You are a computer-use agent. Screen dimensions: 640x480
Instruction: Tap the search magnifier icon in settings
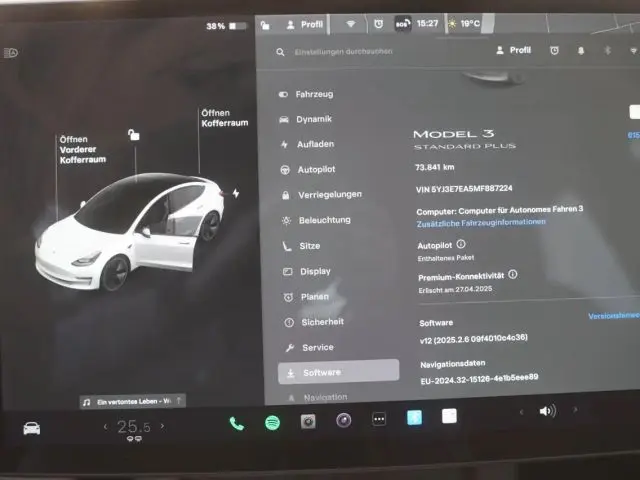pos(280,52)
